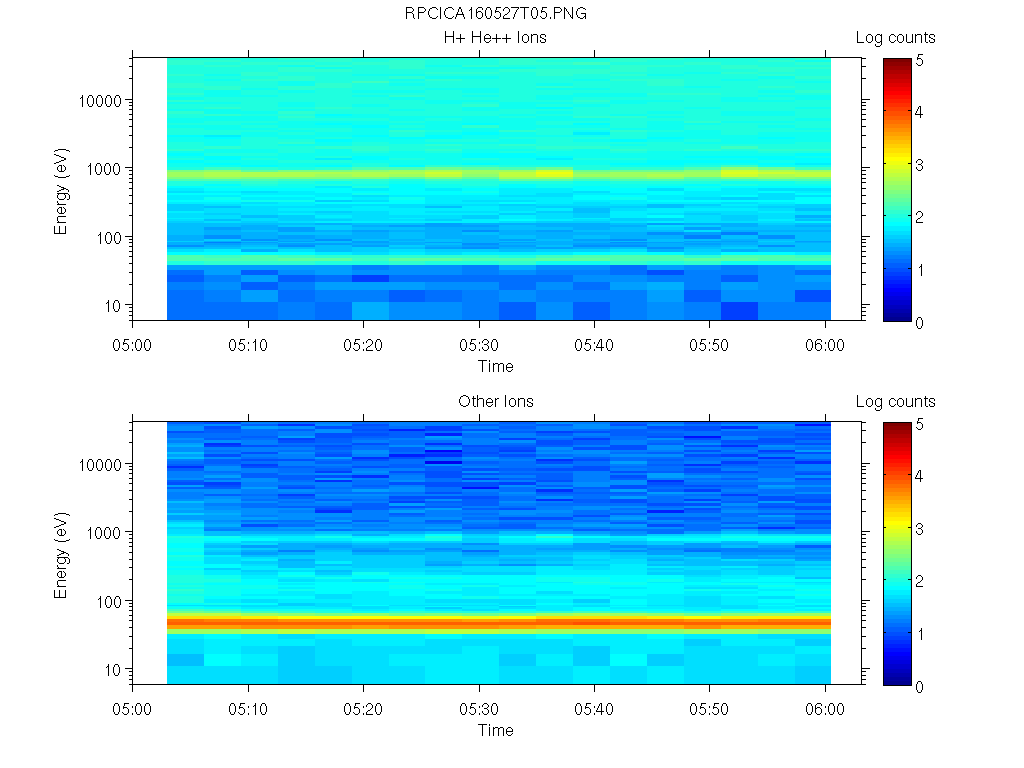Viewport: 1024px width, 768px height.
Task: Click the 'Energy (eV)' label of top plot
Action: [61, 191]
